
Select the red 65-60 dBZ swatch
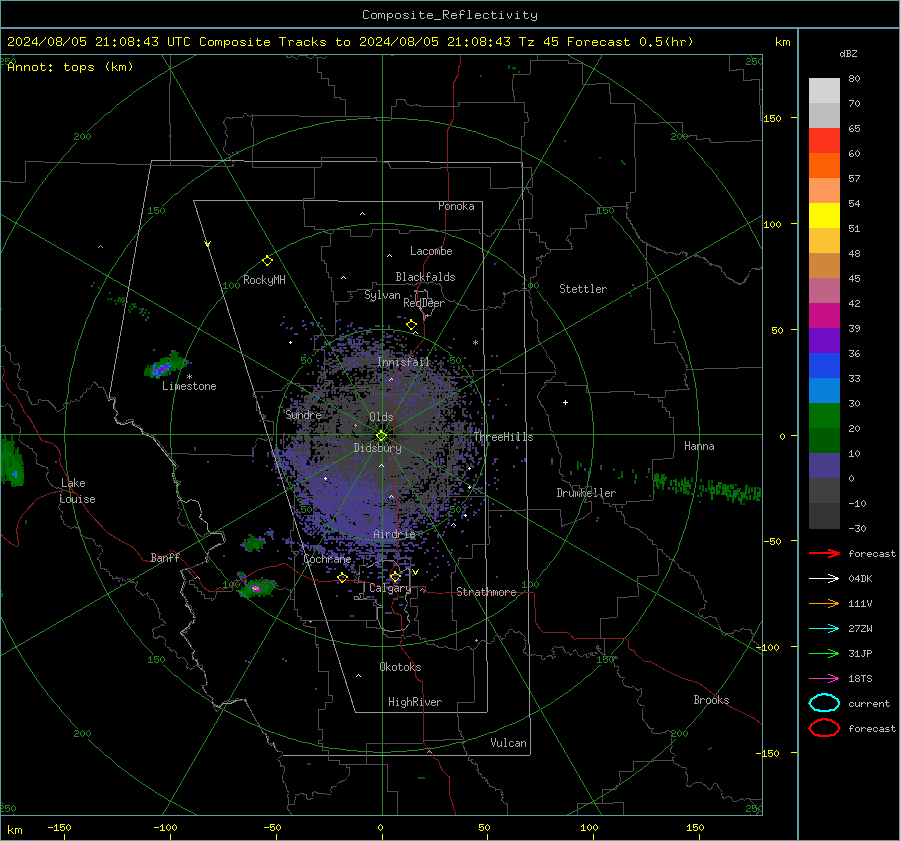tap(824, 141)
